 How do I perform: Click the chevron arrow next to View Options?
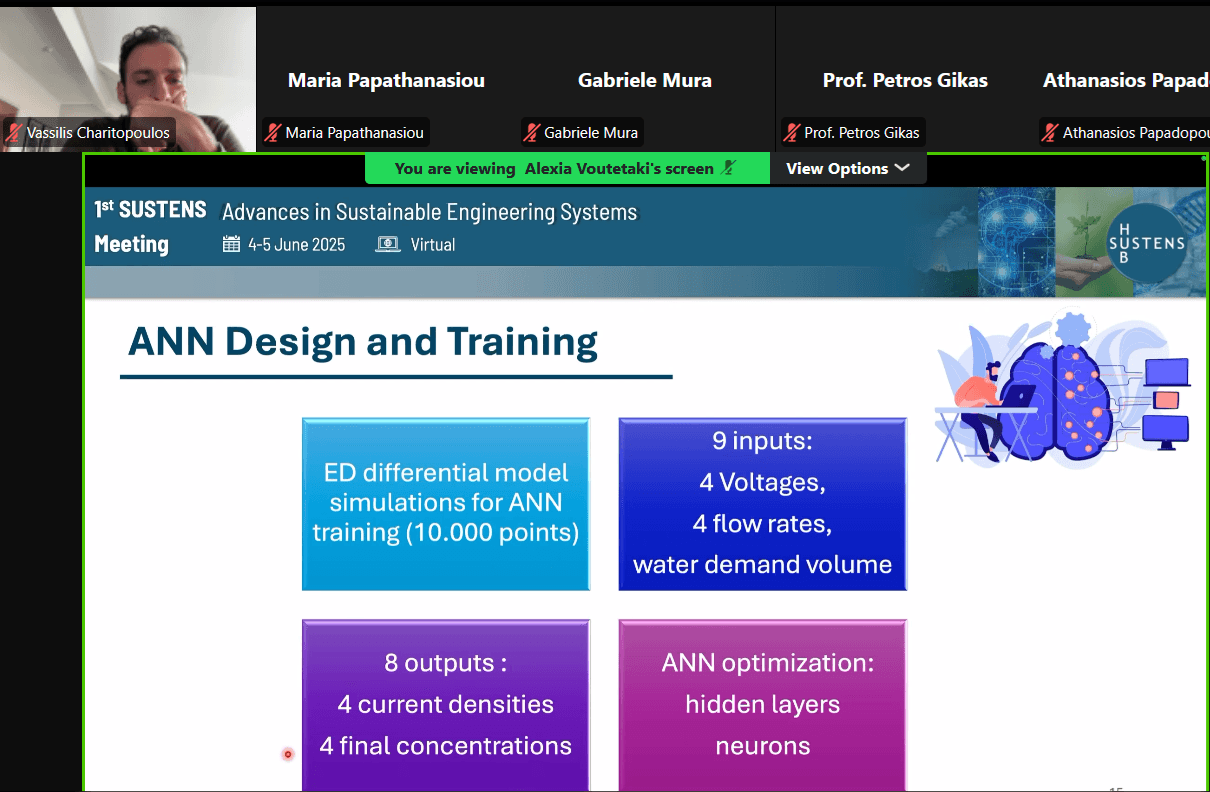click(902, 168)
